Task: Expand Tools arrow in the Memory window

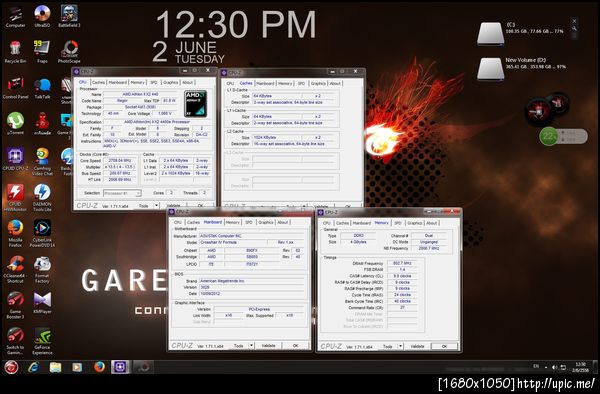Action: (x=400, y=346)
